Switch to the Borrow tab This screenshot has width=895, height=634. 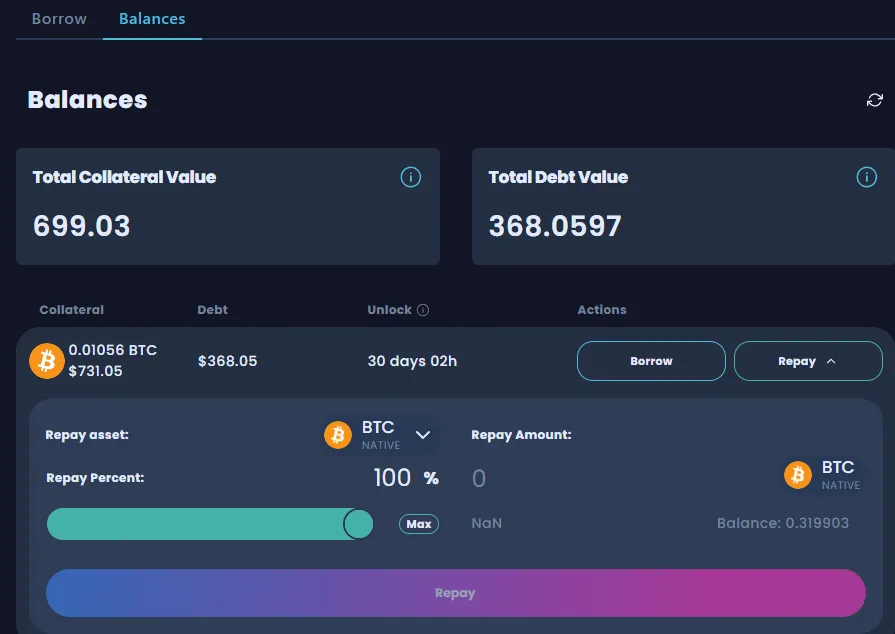59,19
